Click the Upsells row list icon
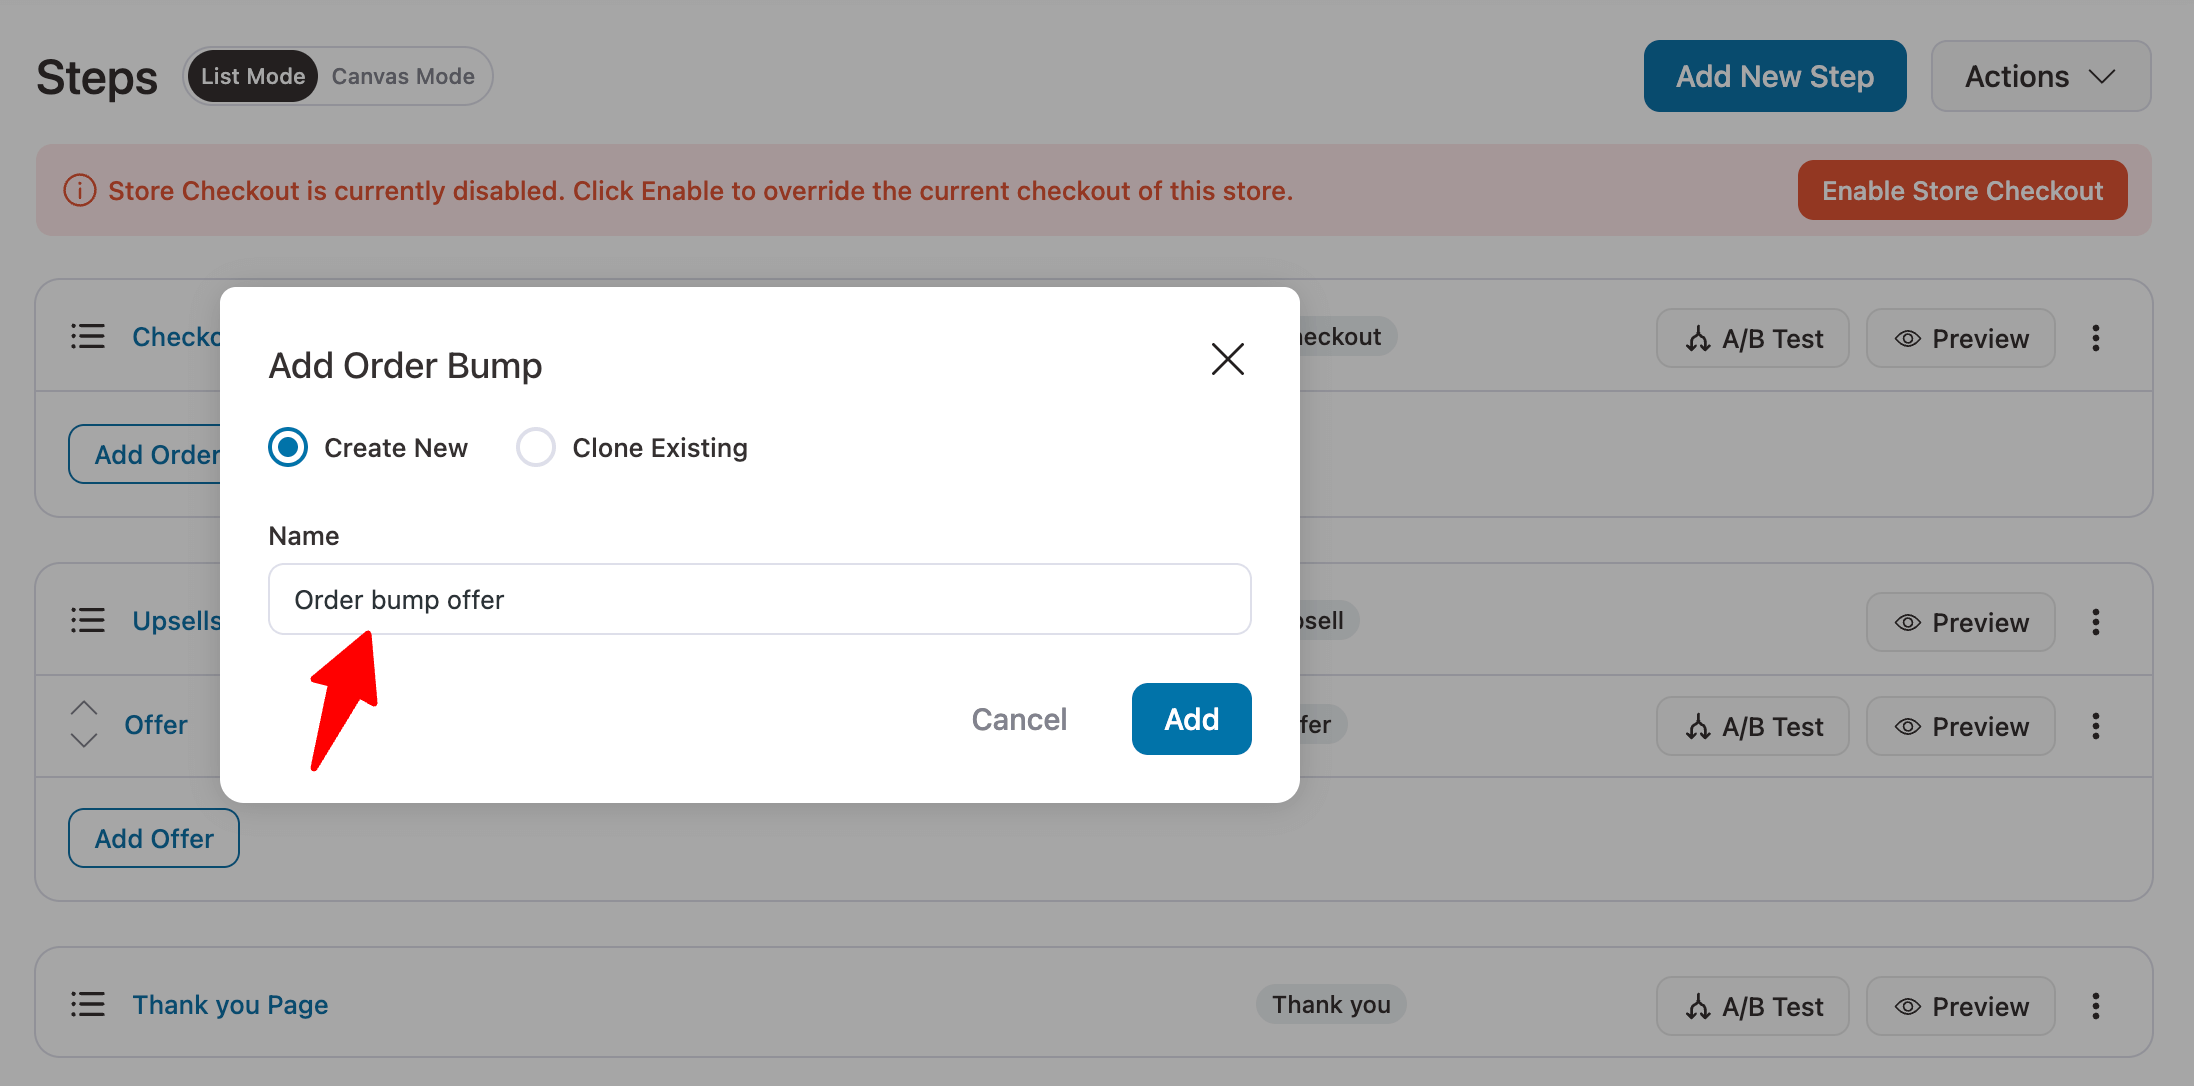 click(x=88, y=621)
